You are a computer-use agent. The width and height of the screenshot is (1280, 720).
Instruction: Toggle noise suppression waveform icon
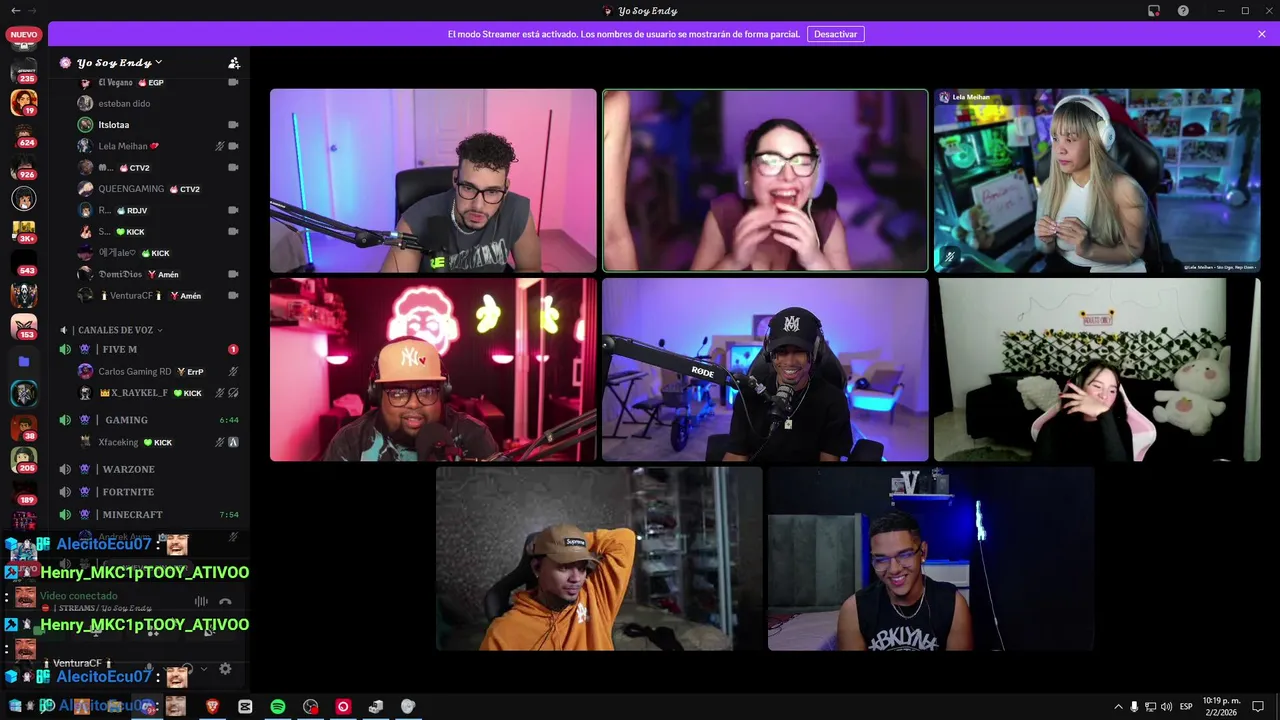click(201, 601)
